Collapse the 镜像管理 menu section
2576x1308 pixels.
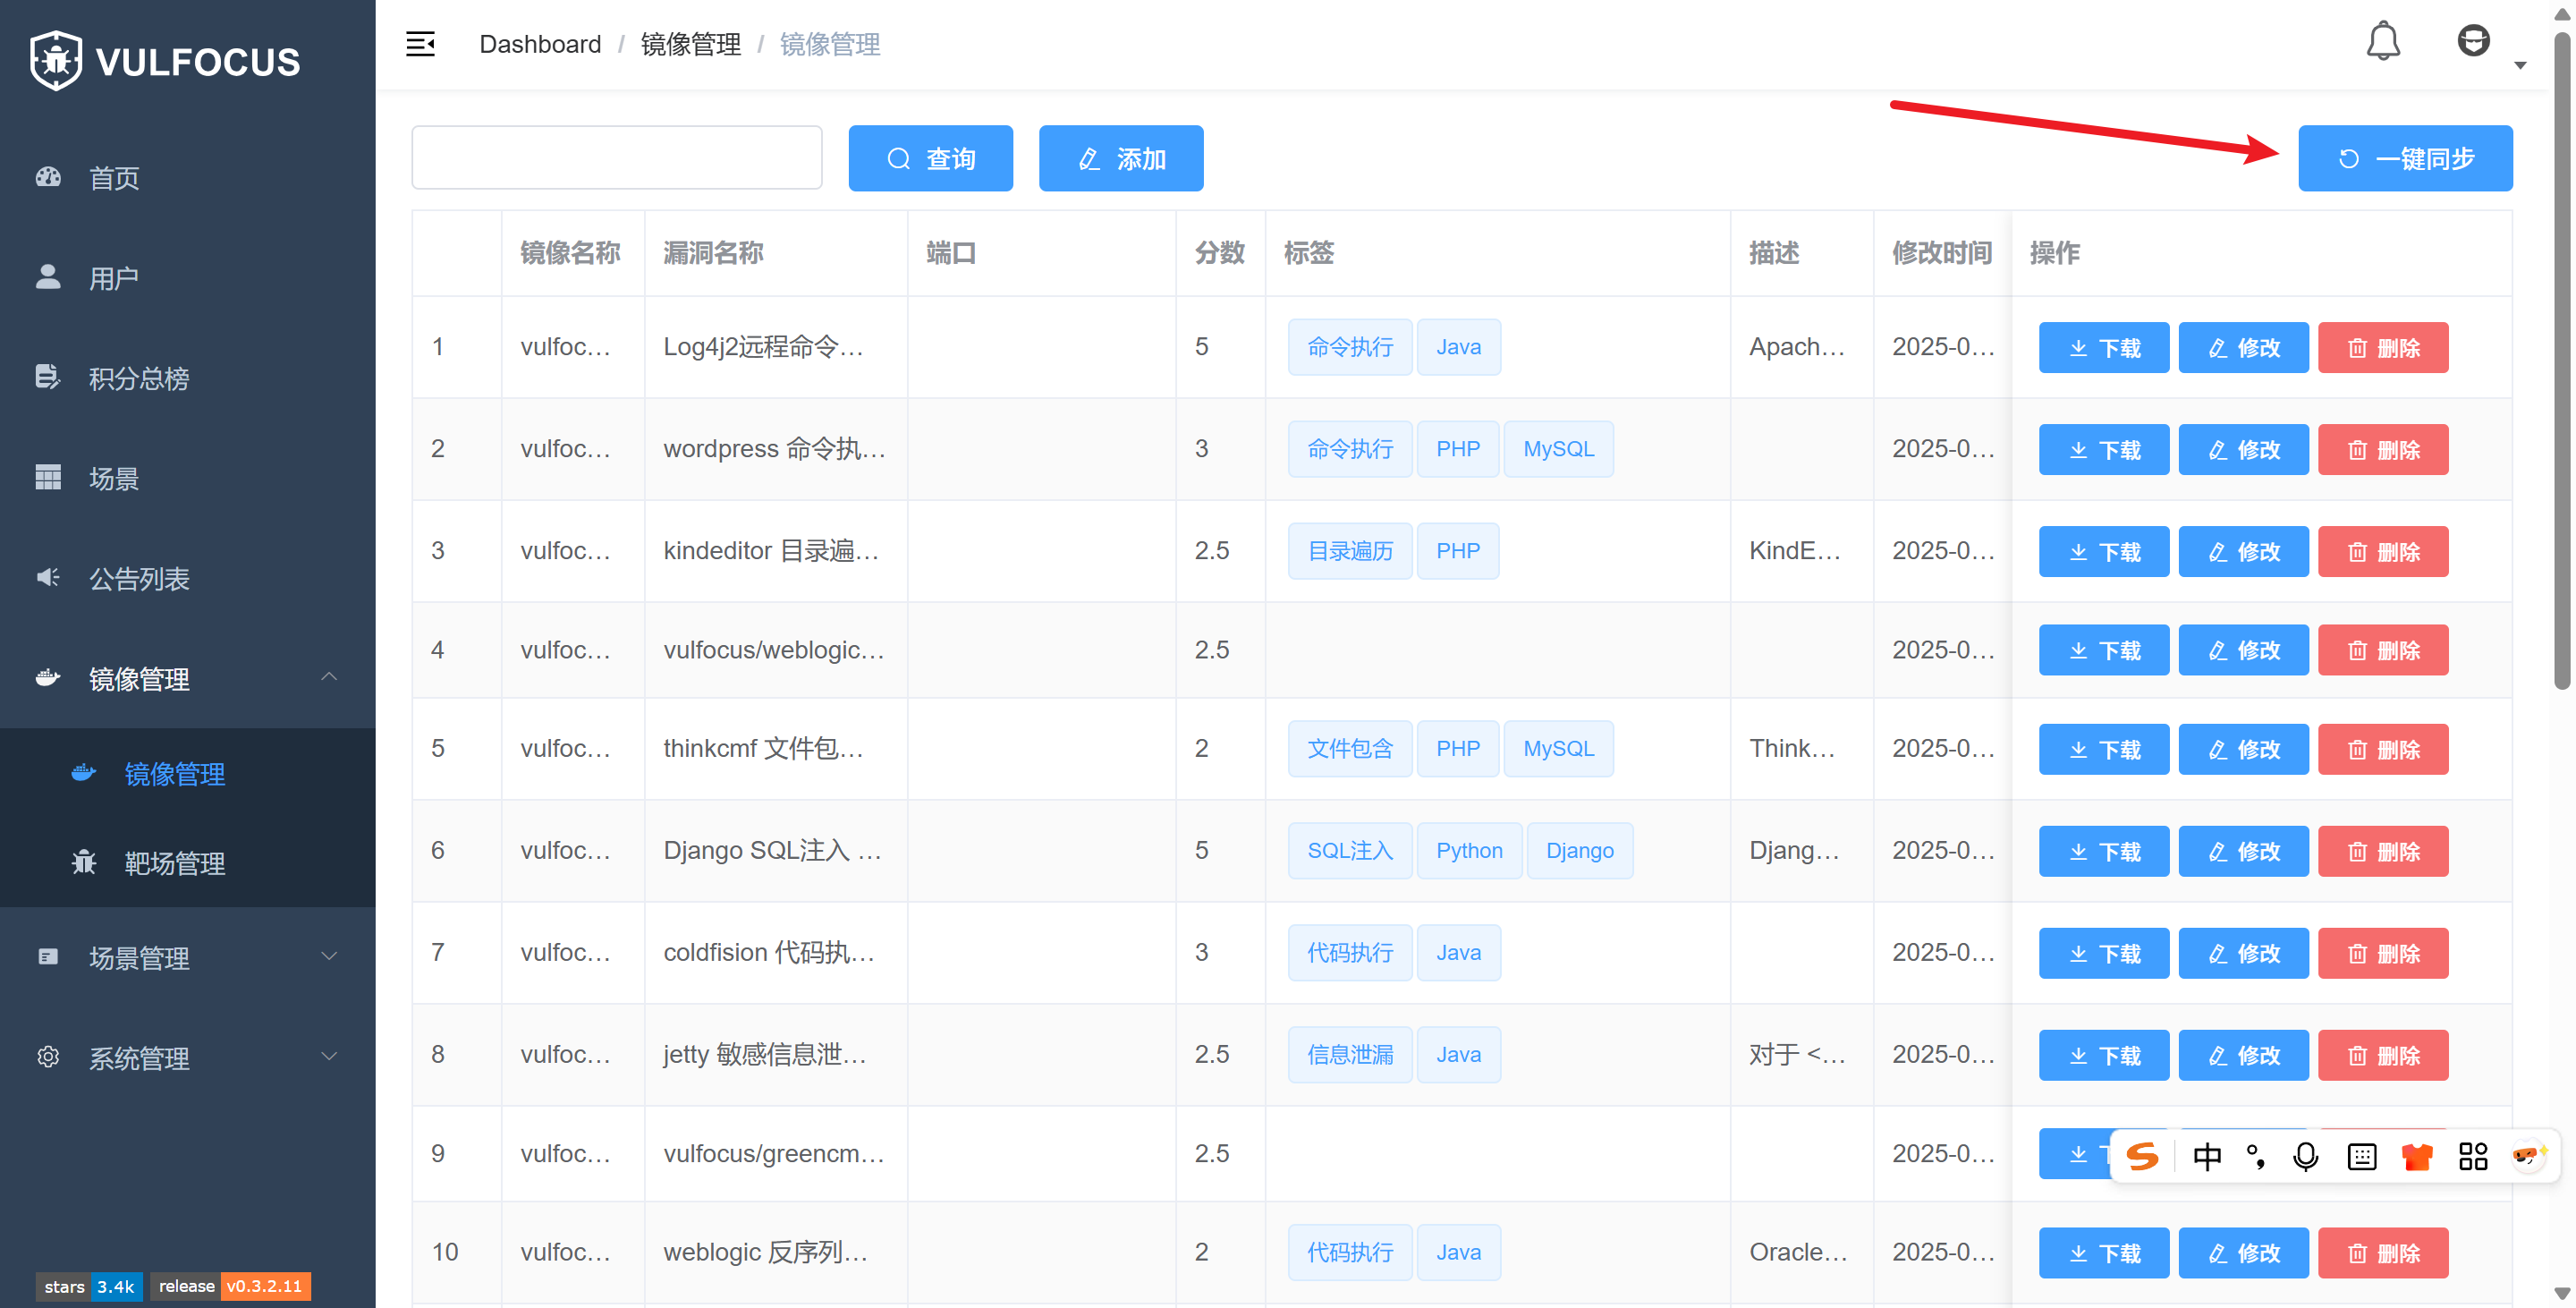(x=329, y=678)
